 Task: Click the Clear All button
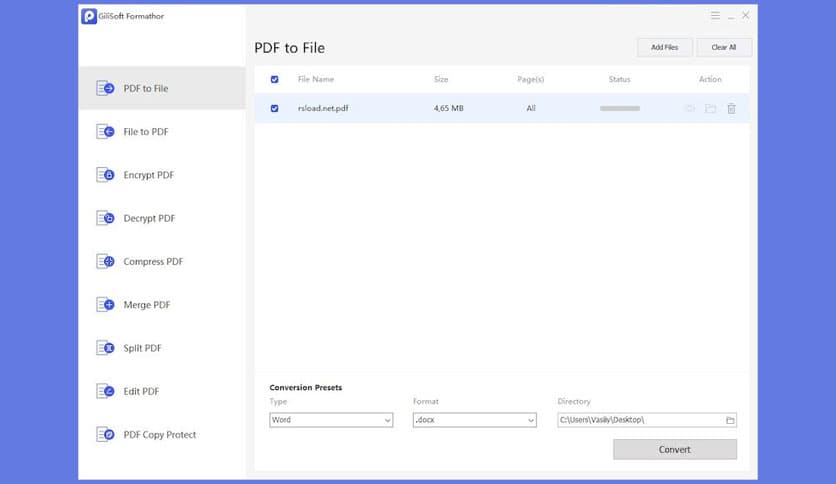coord(724,47)
